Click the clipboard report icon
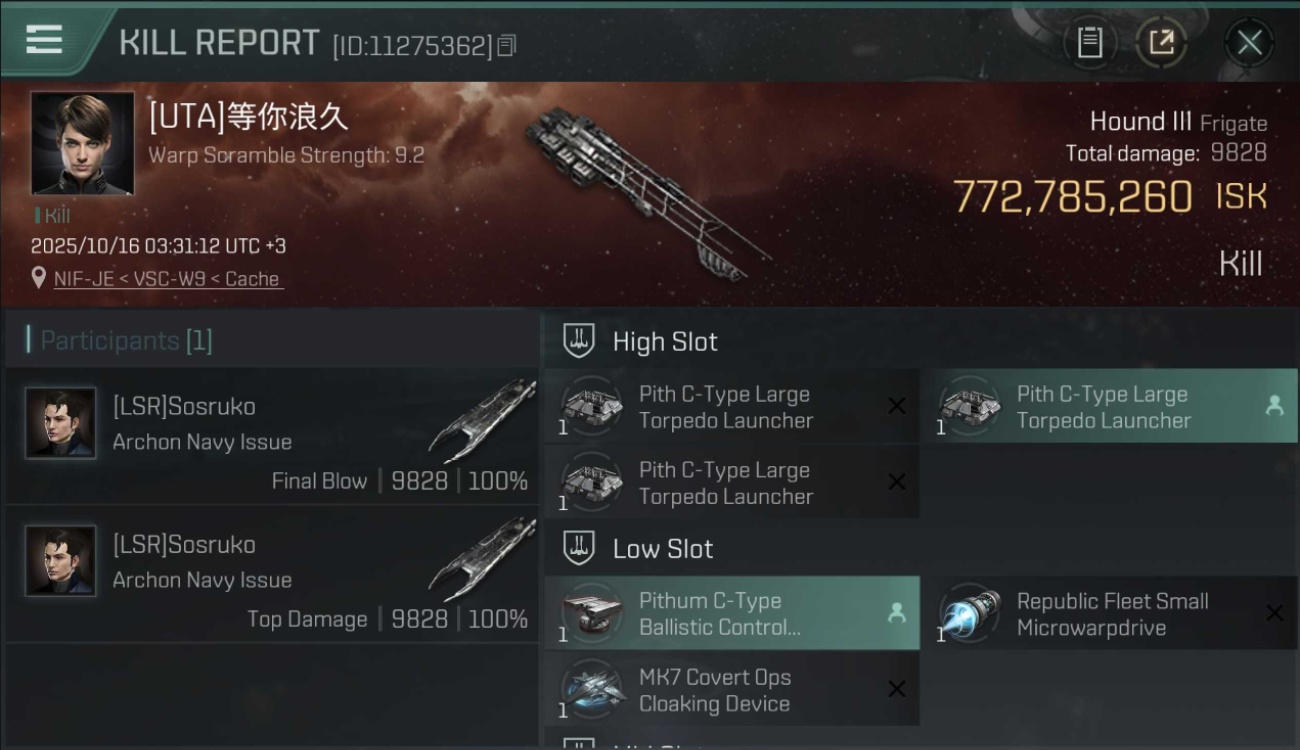Image resolution: width=1300 pixels, height=750 pixels. point(1090,42)
